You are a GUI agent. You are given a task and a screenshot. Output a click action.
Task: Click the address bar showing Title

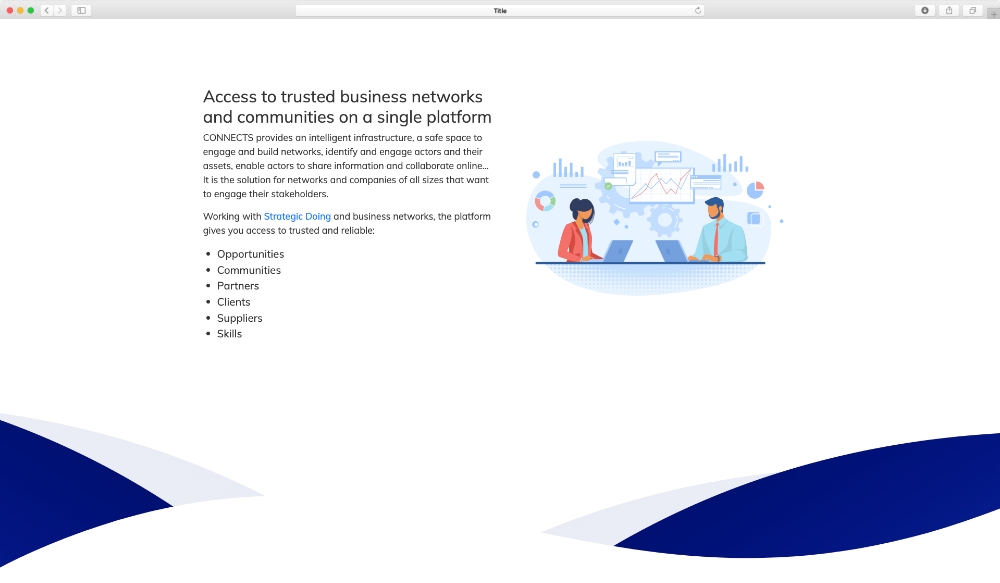499,10
